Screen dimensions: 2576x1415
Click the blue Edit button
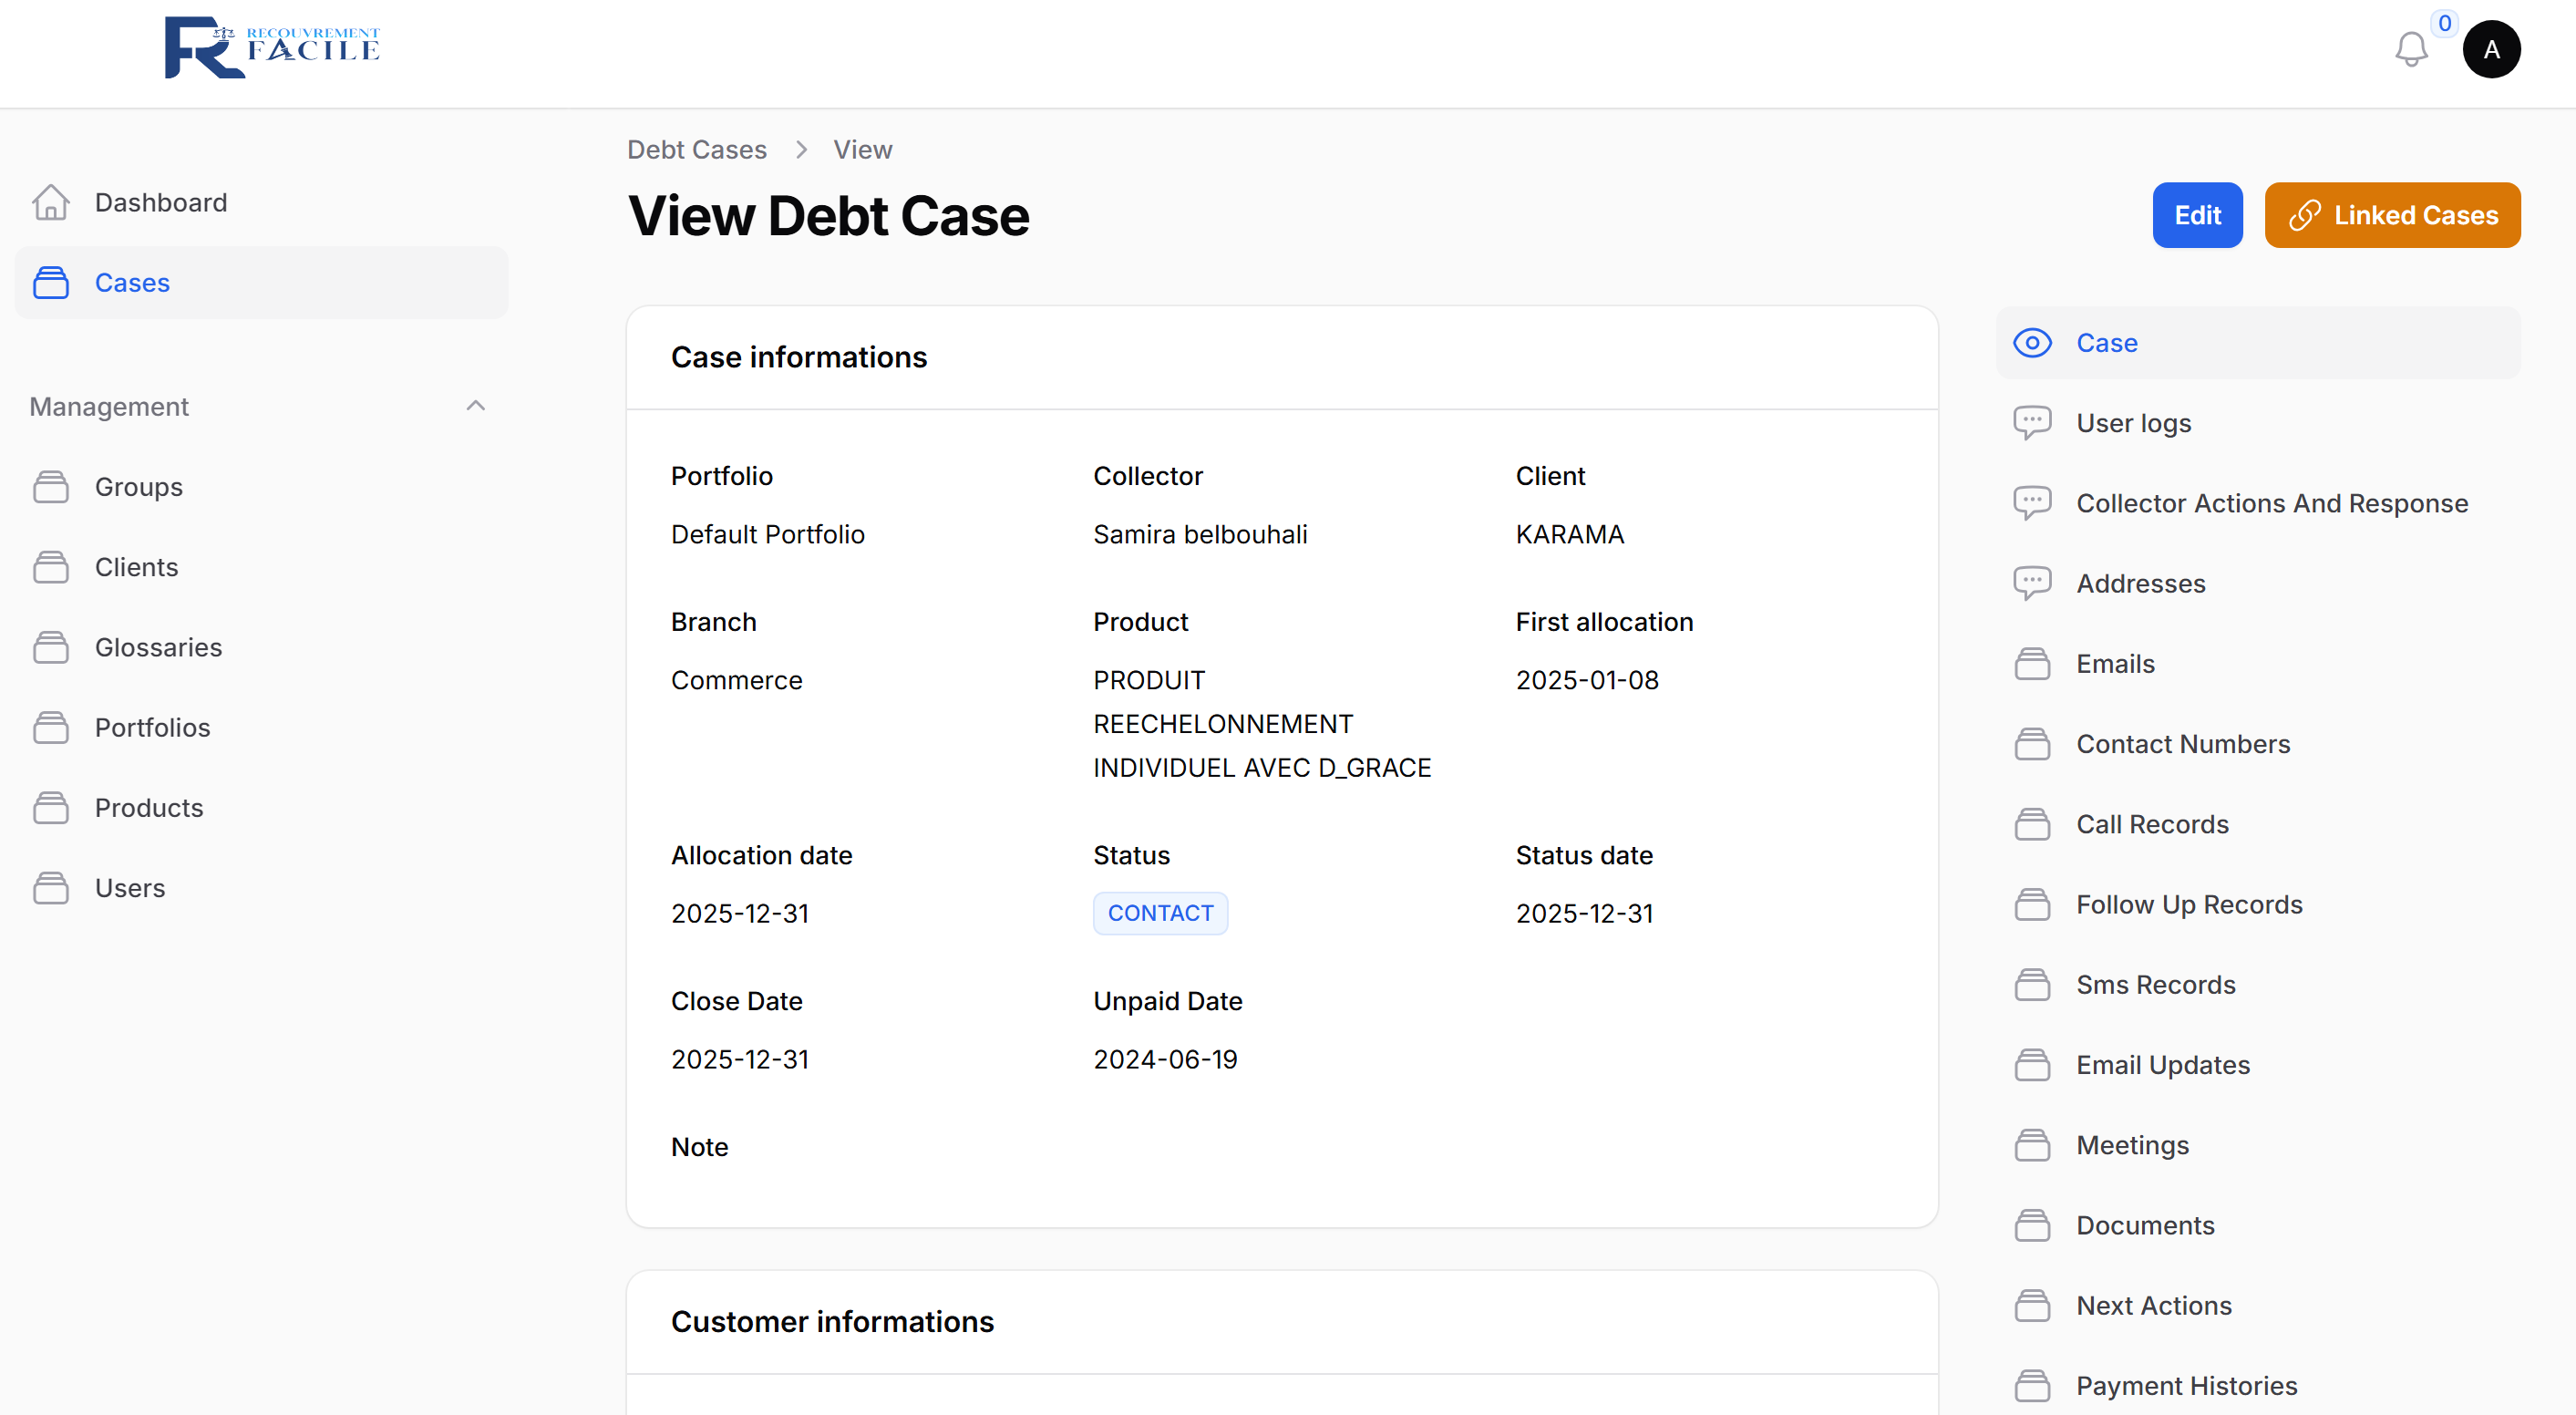coord(2196,215)
